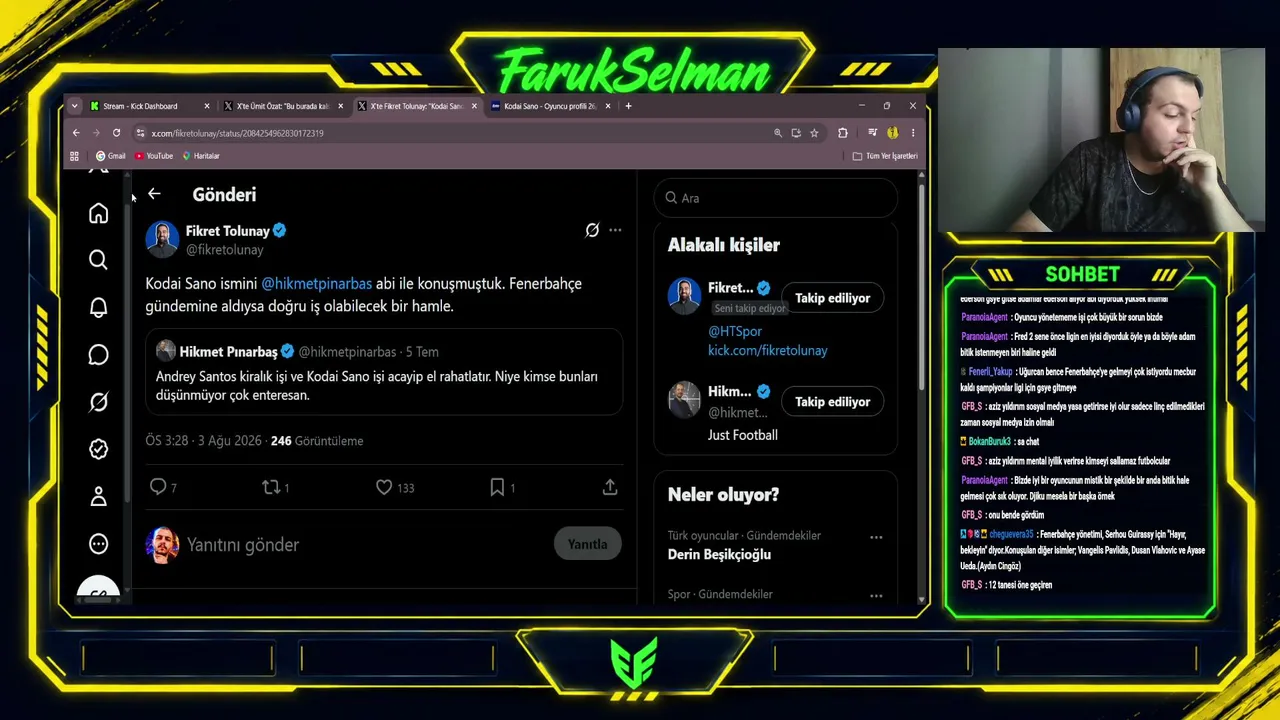This screenshot has width=1280, height=720.
Task: Click the Yanıtla button
Action: click(588, 544)
